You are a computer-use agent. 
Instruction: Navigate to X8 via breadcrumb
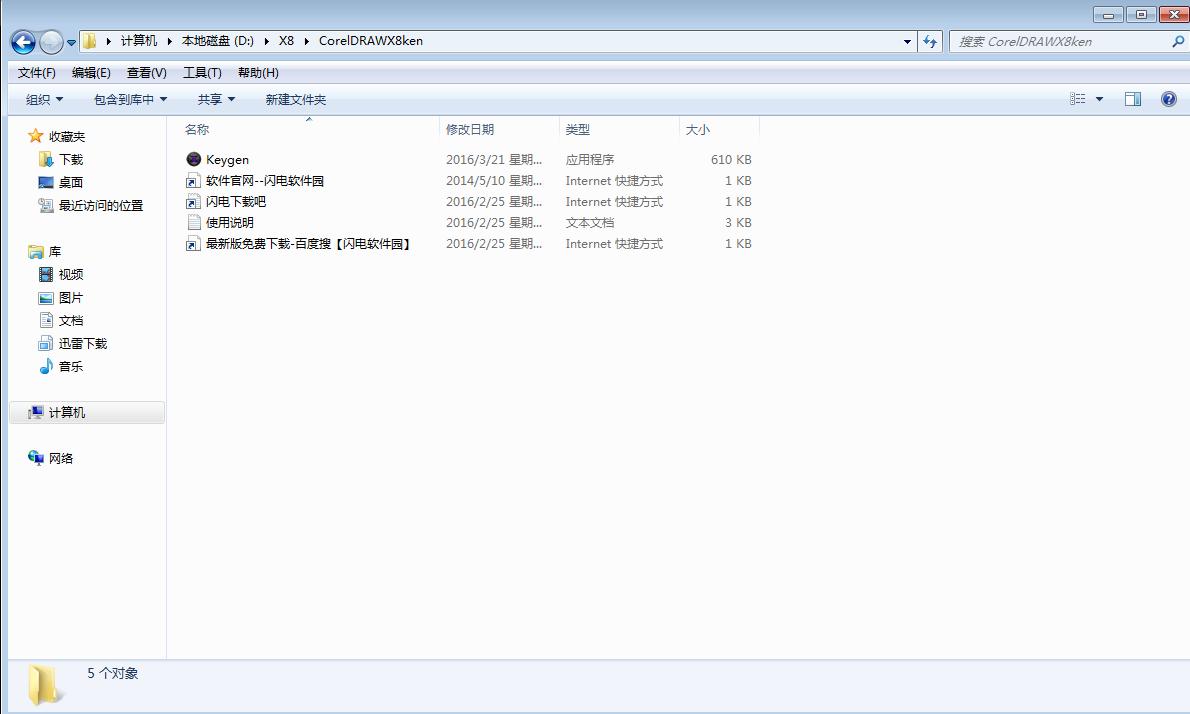pyautogui.click(x=286, y=41)
